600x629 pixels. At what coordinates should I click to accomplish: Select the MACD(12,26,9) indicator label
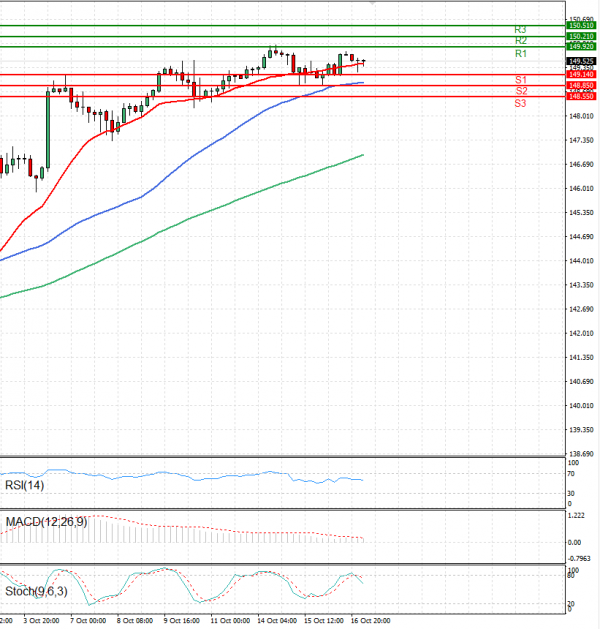click(x=46, y=522)
